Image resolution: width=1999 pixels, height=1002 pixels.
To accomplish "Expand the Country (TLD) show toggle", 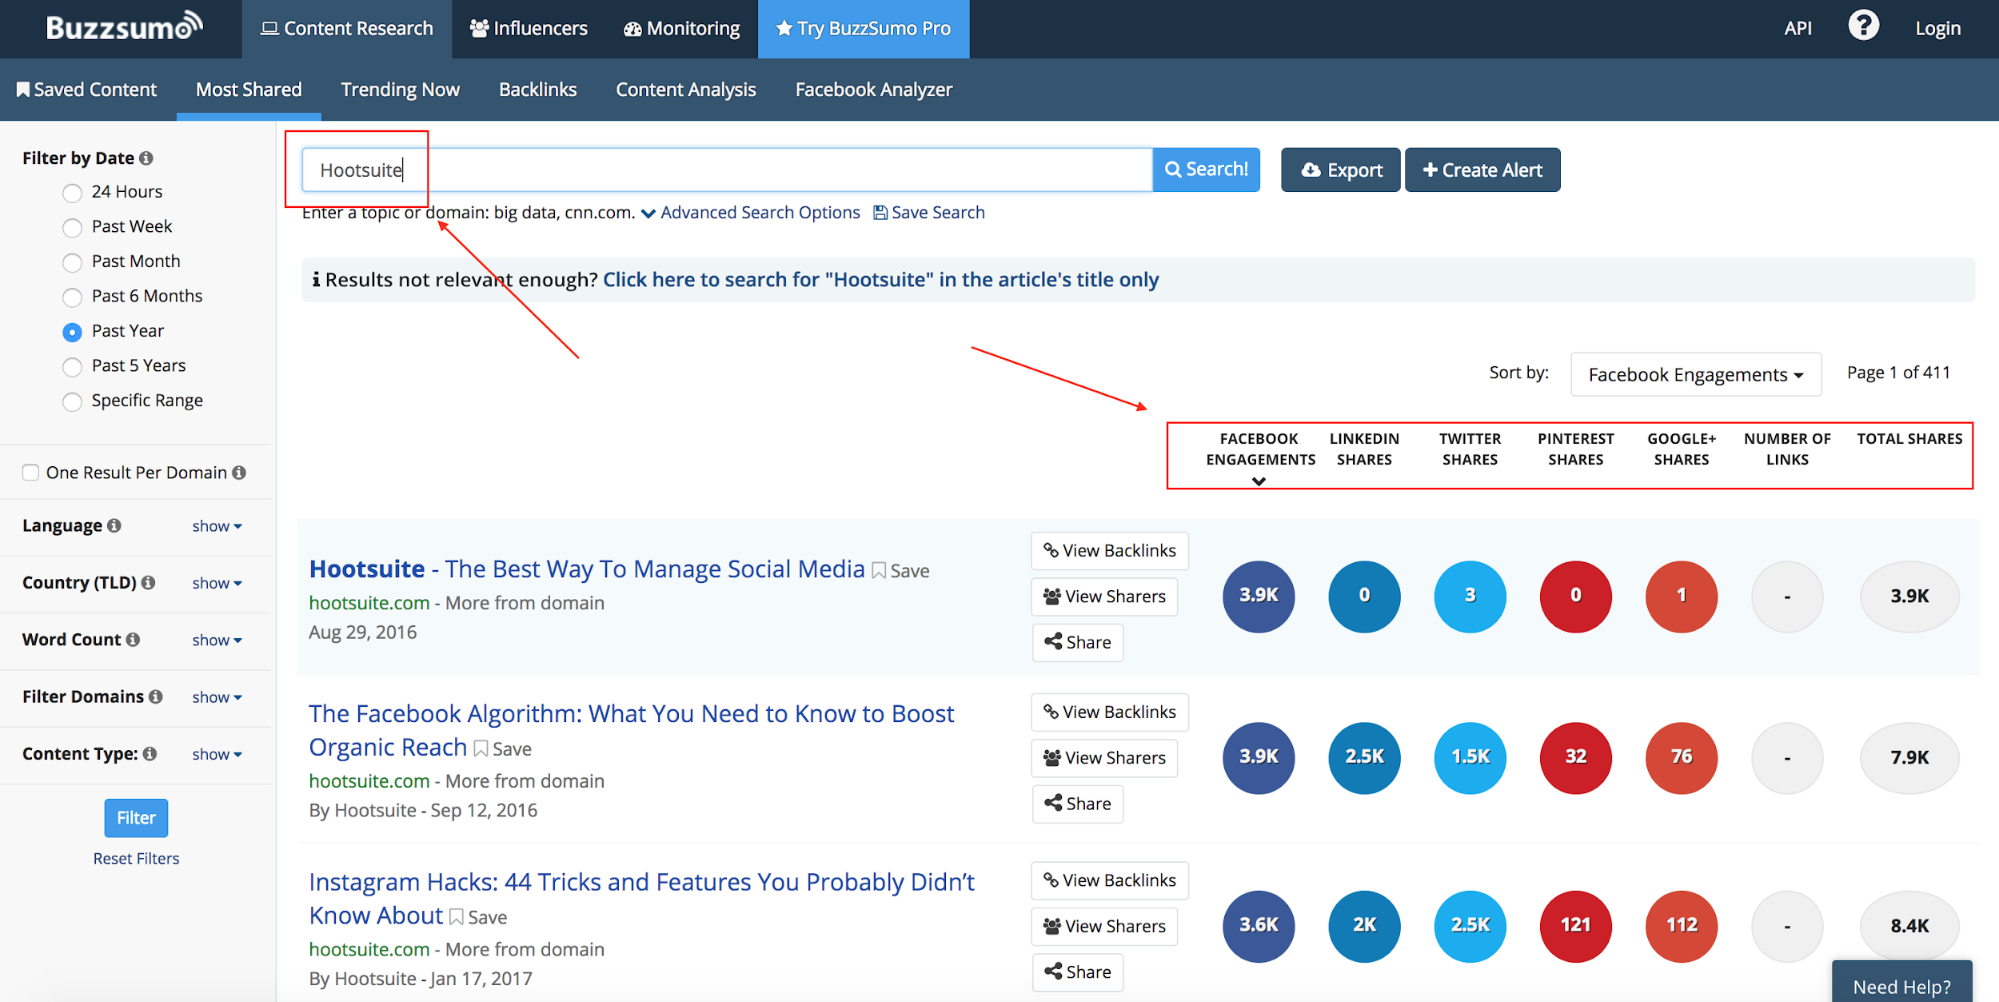I will coord(217,583).
